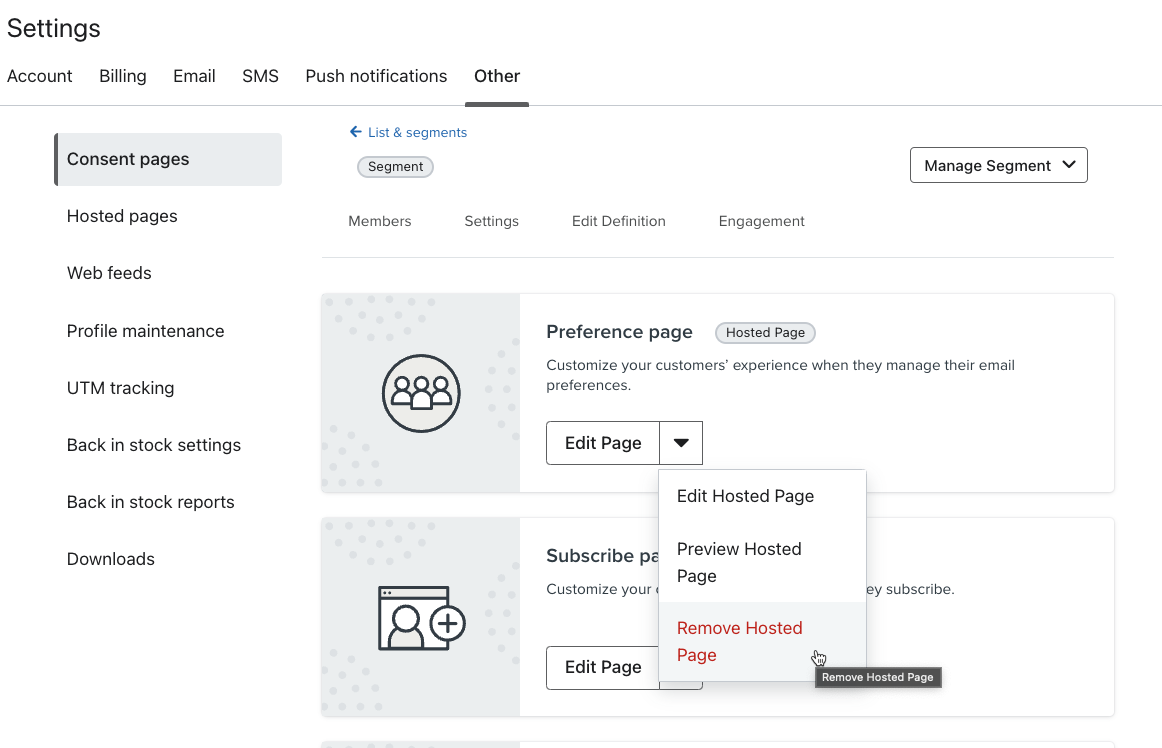Open the Edit Definition tab
The width and height of the screenshot is (1162, 748).
point(618,221)
